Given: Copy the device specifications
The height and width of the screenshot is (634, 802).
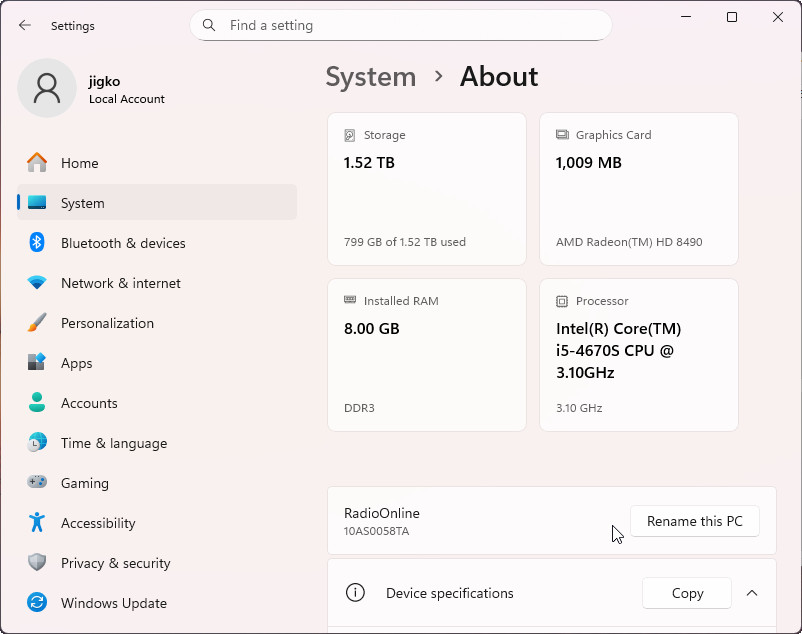Looking at the screenshot, I should coord(687,593).
